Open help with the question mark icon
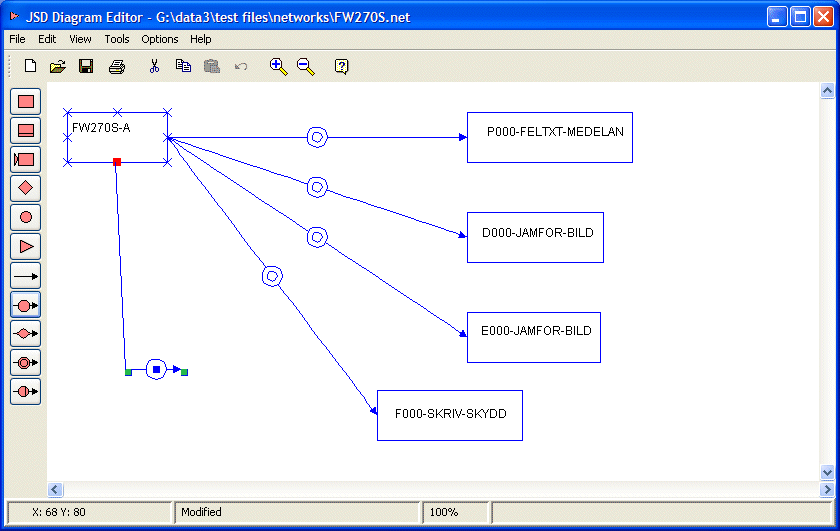Screen dimensions: 840x531 tap(342, 67)
